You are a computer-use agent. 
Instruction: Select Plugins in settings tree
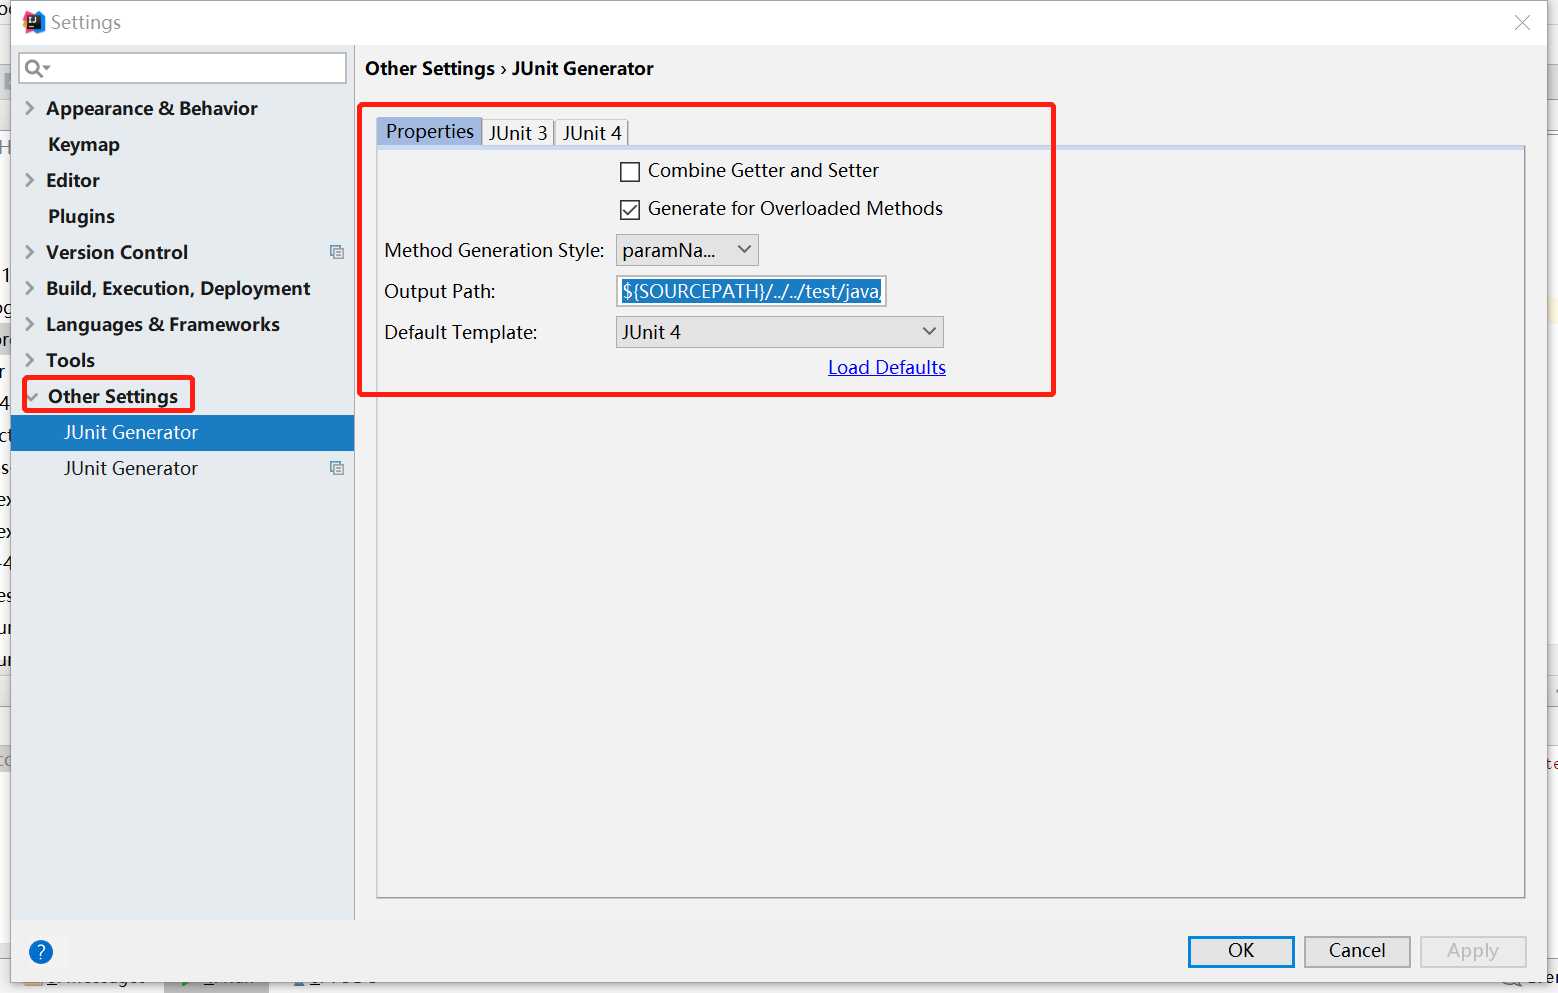pyautogui.click(x=81, y=216)
